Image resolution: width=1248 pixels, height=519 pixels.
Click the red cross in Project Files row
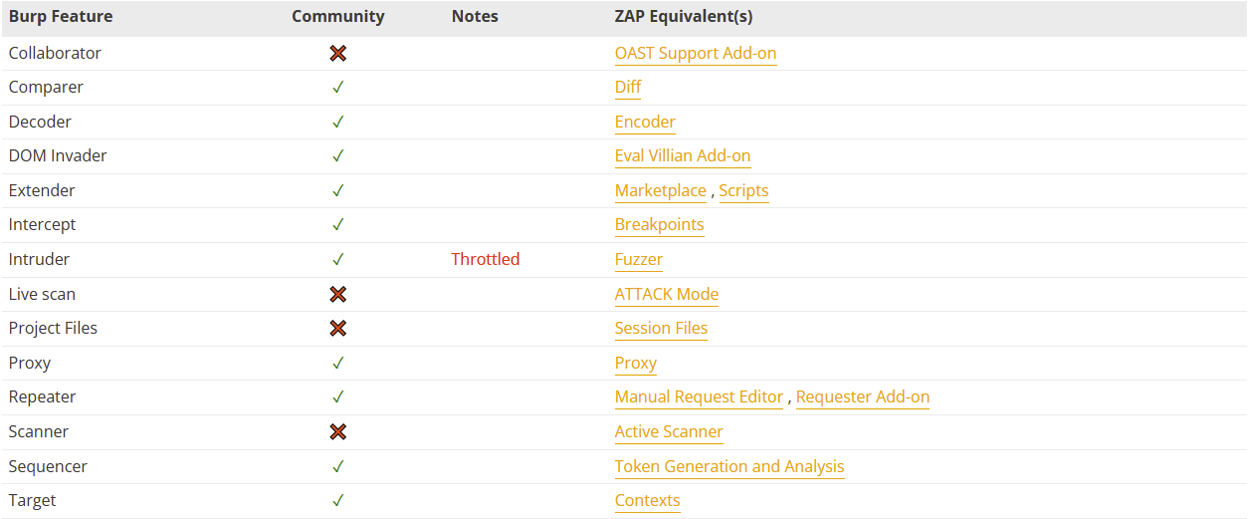point(338,328)
